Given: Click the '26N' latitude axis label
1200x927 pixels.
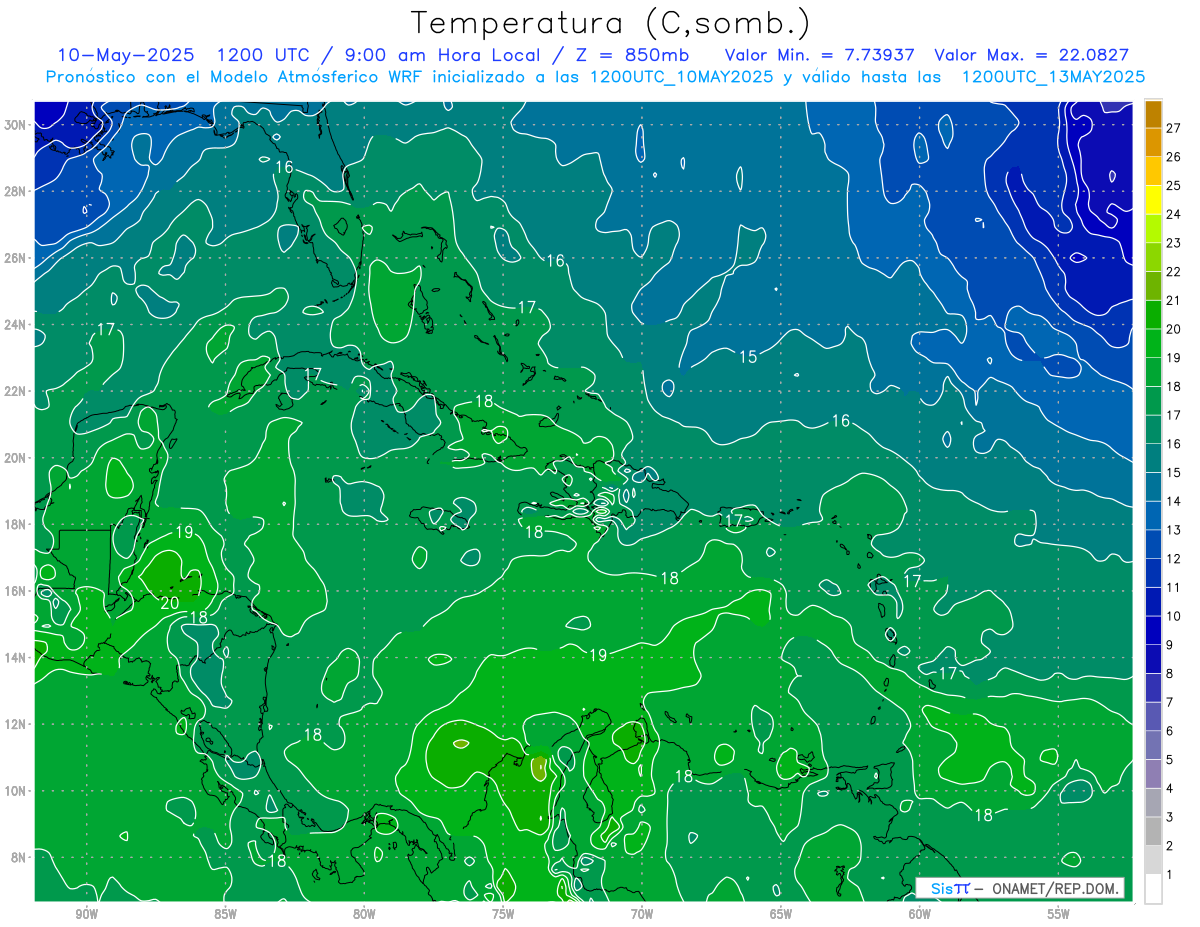Looking at the screenshot, I should [x=14, y=258].
